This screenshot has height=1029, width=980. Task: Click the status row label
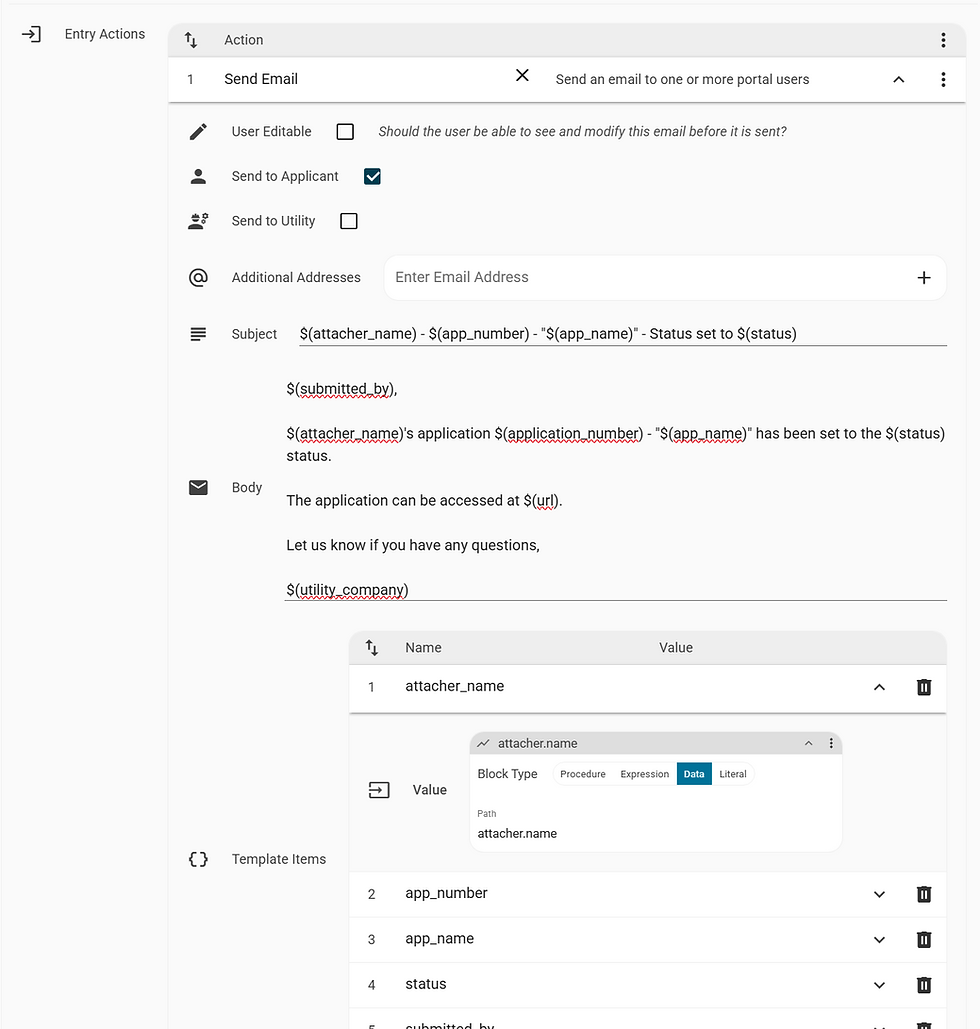point(426,984)
